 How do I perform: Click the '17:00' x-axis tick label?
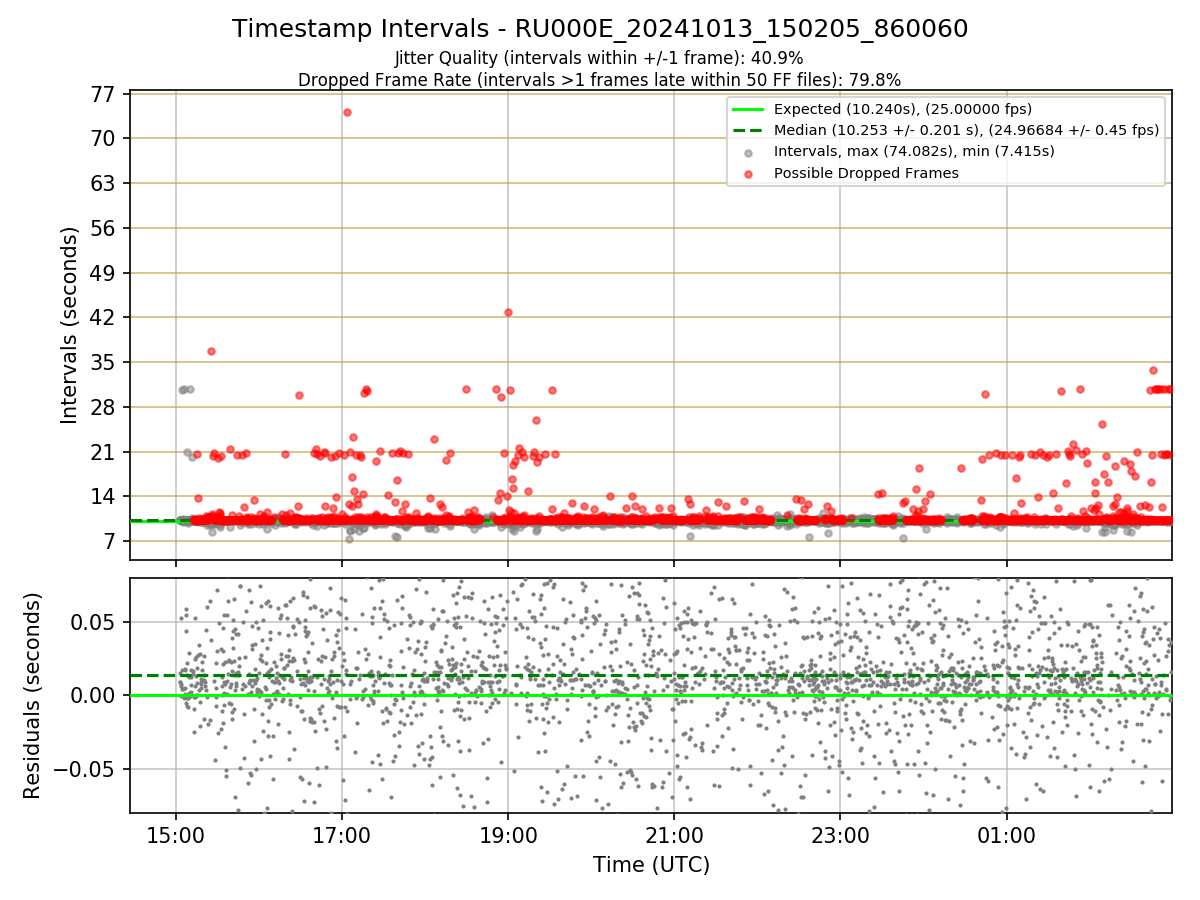pyautogui.click(x=342, y=836)
